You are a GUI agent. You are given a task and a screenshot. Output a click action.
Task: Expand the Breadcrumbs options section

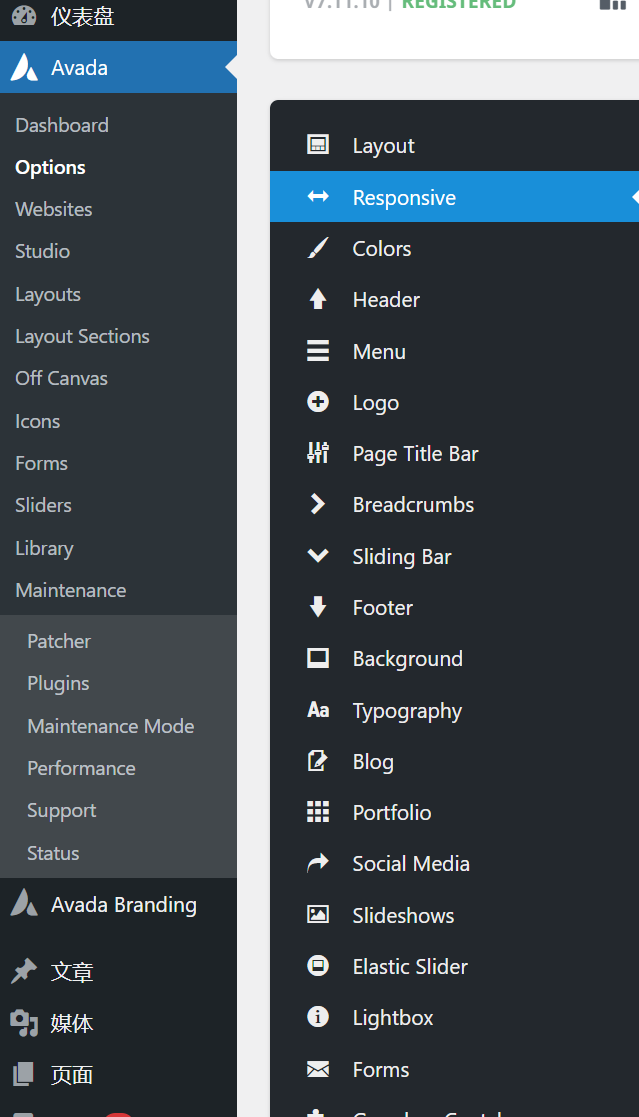coord(413,505)
